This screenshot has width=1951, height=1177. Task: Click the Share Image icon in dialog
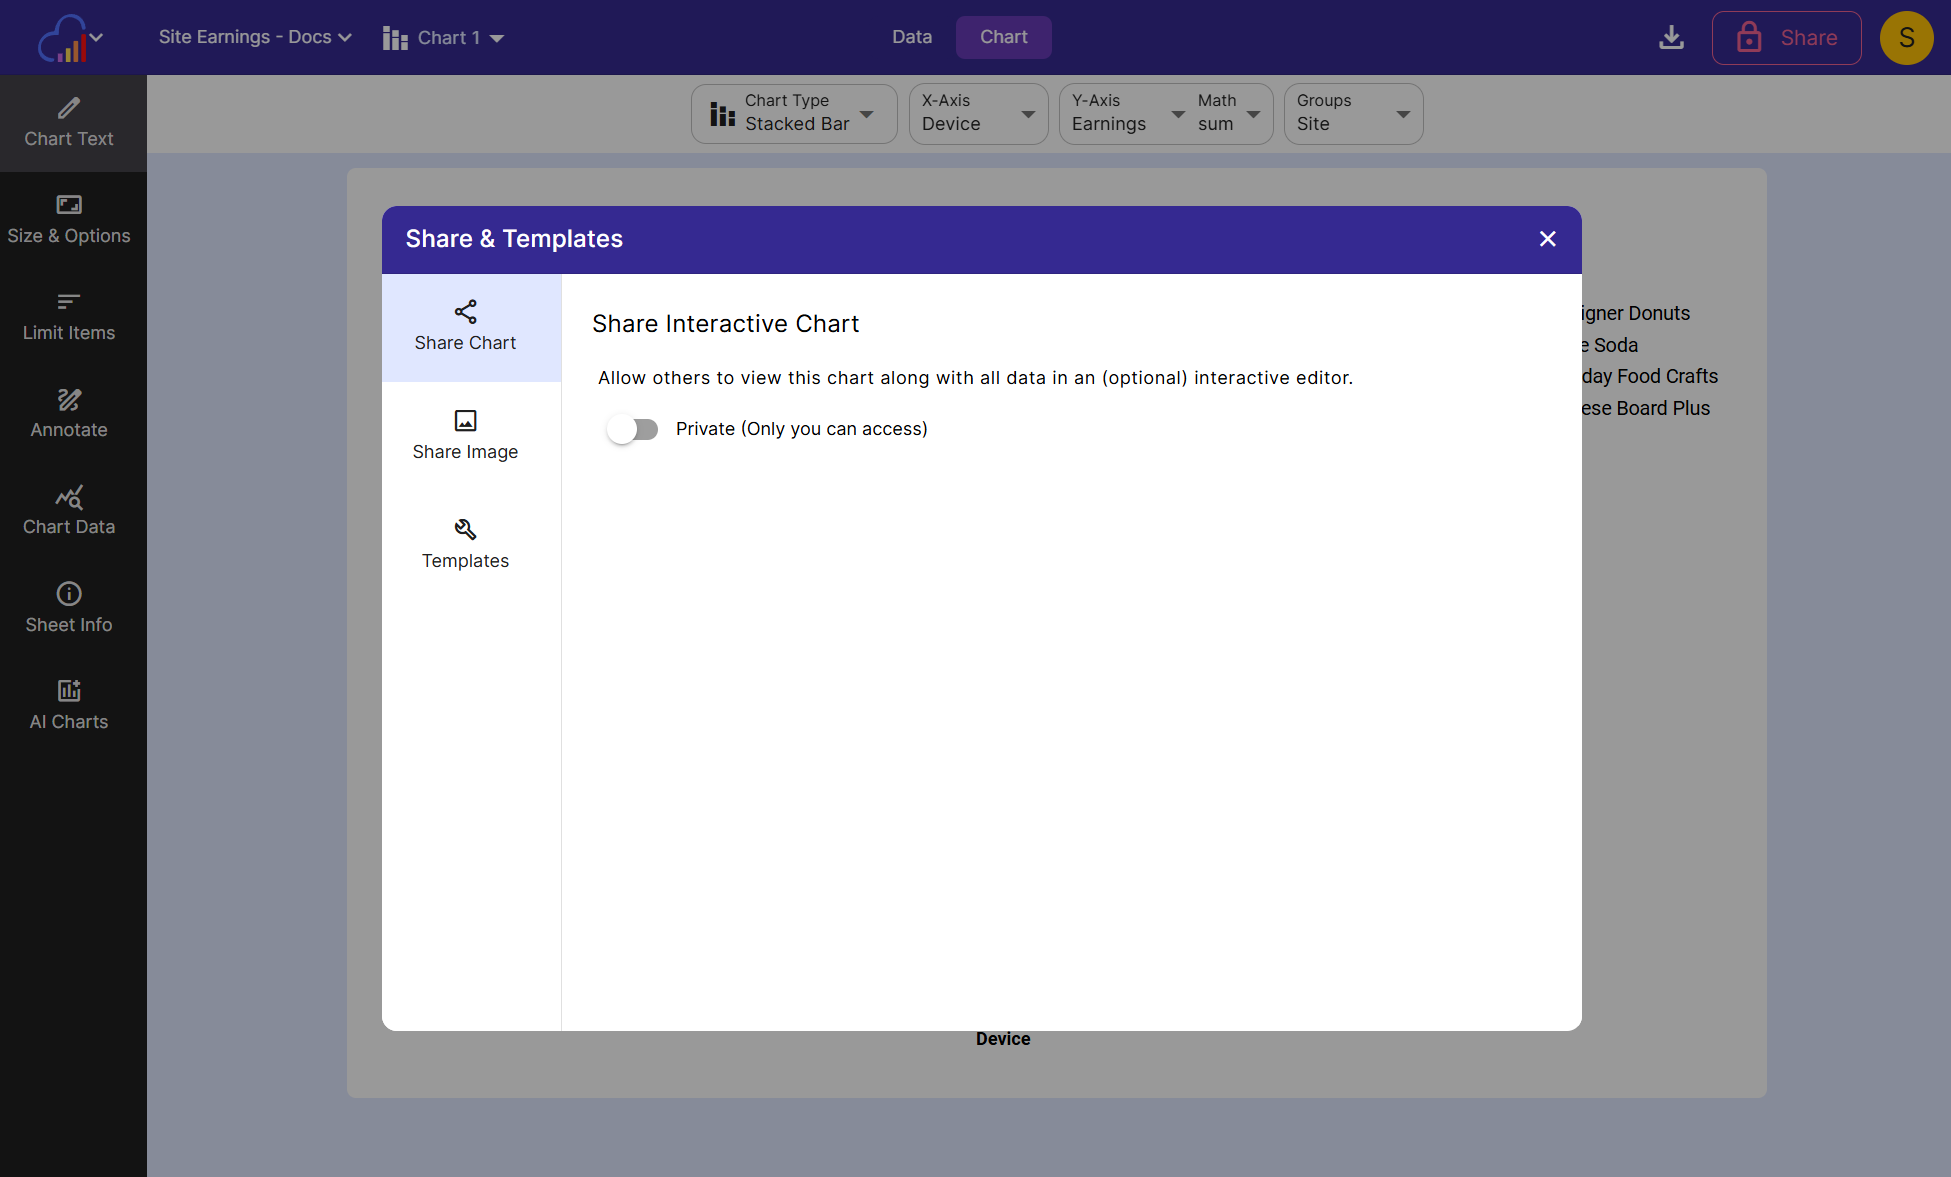coord(464,419)
